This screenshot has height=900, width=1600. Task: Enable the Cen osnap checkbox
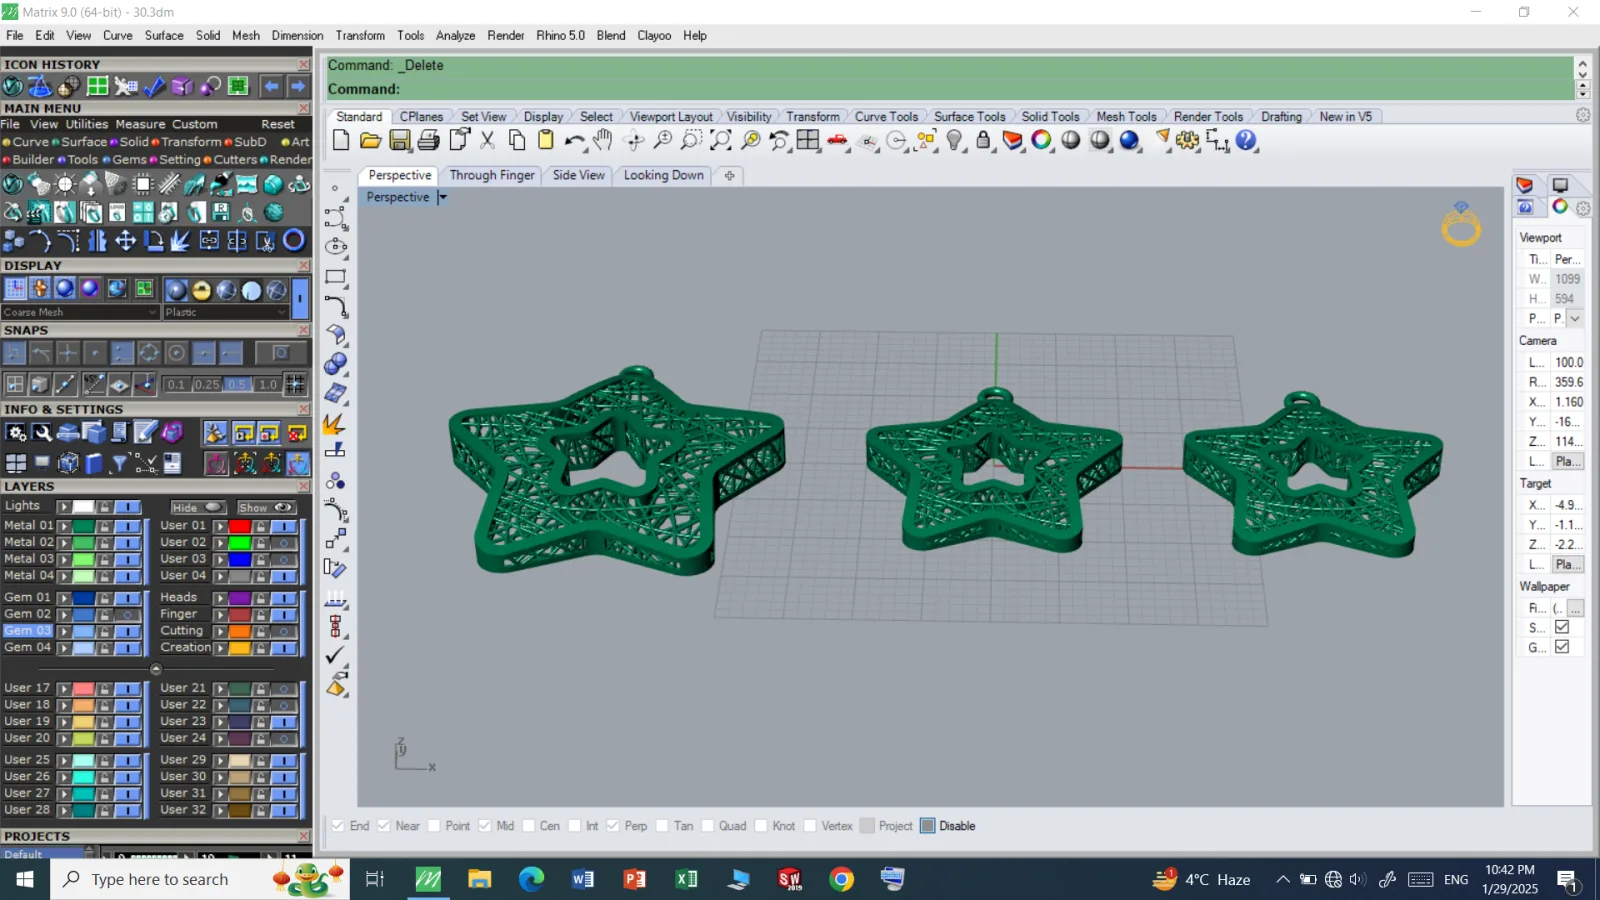[x=529, y=826]
